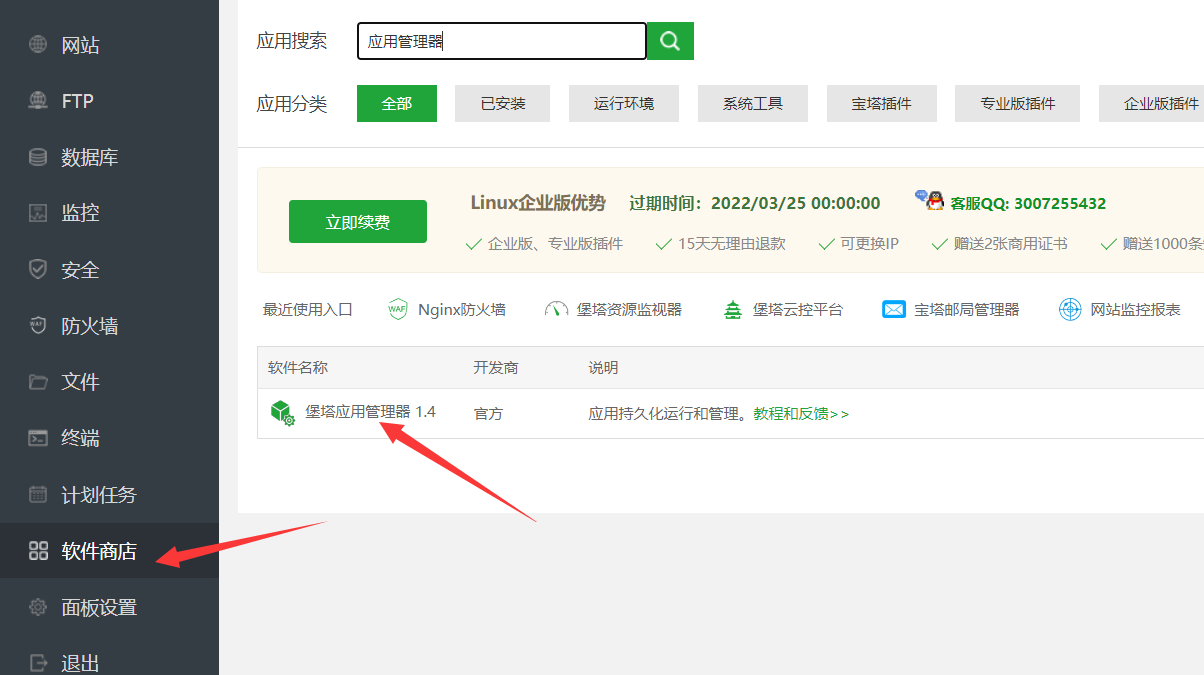Click the 说明 column header
The width and height of the screenshot is (1204, 675).
[x=603, y=367]
